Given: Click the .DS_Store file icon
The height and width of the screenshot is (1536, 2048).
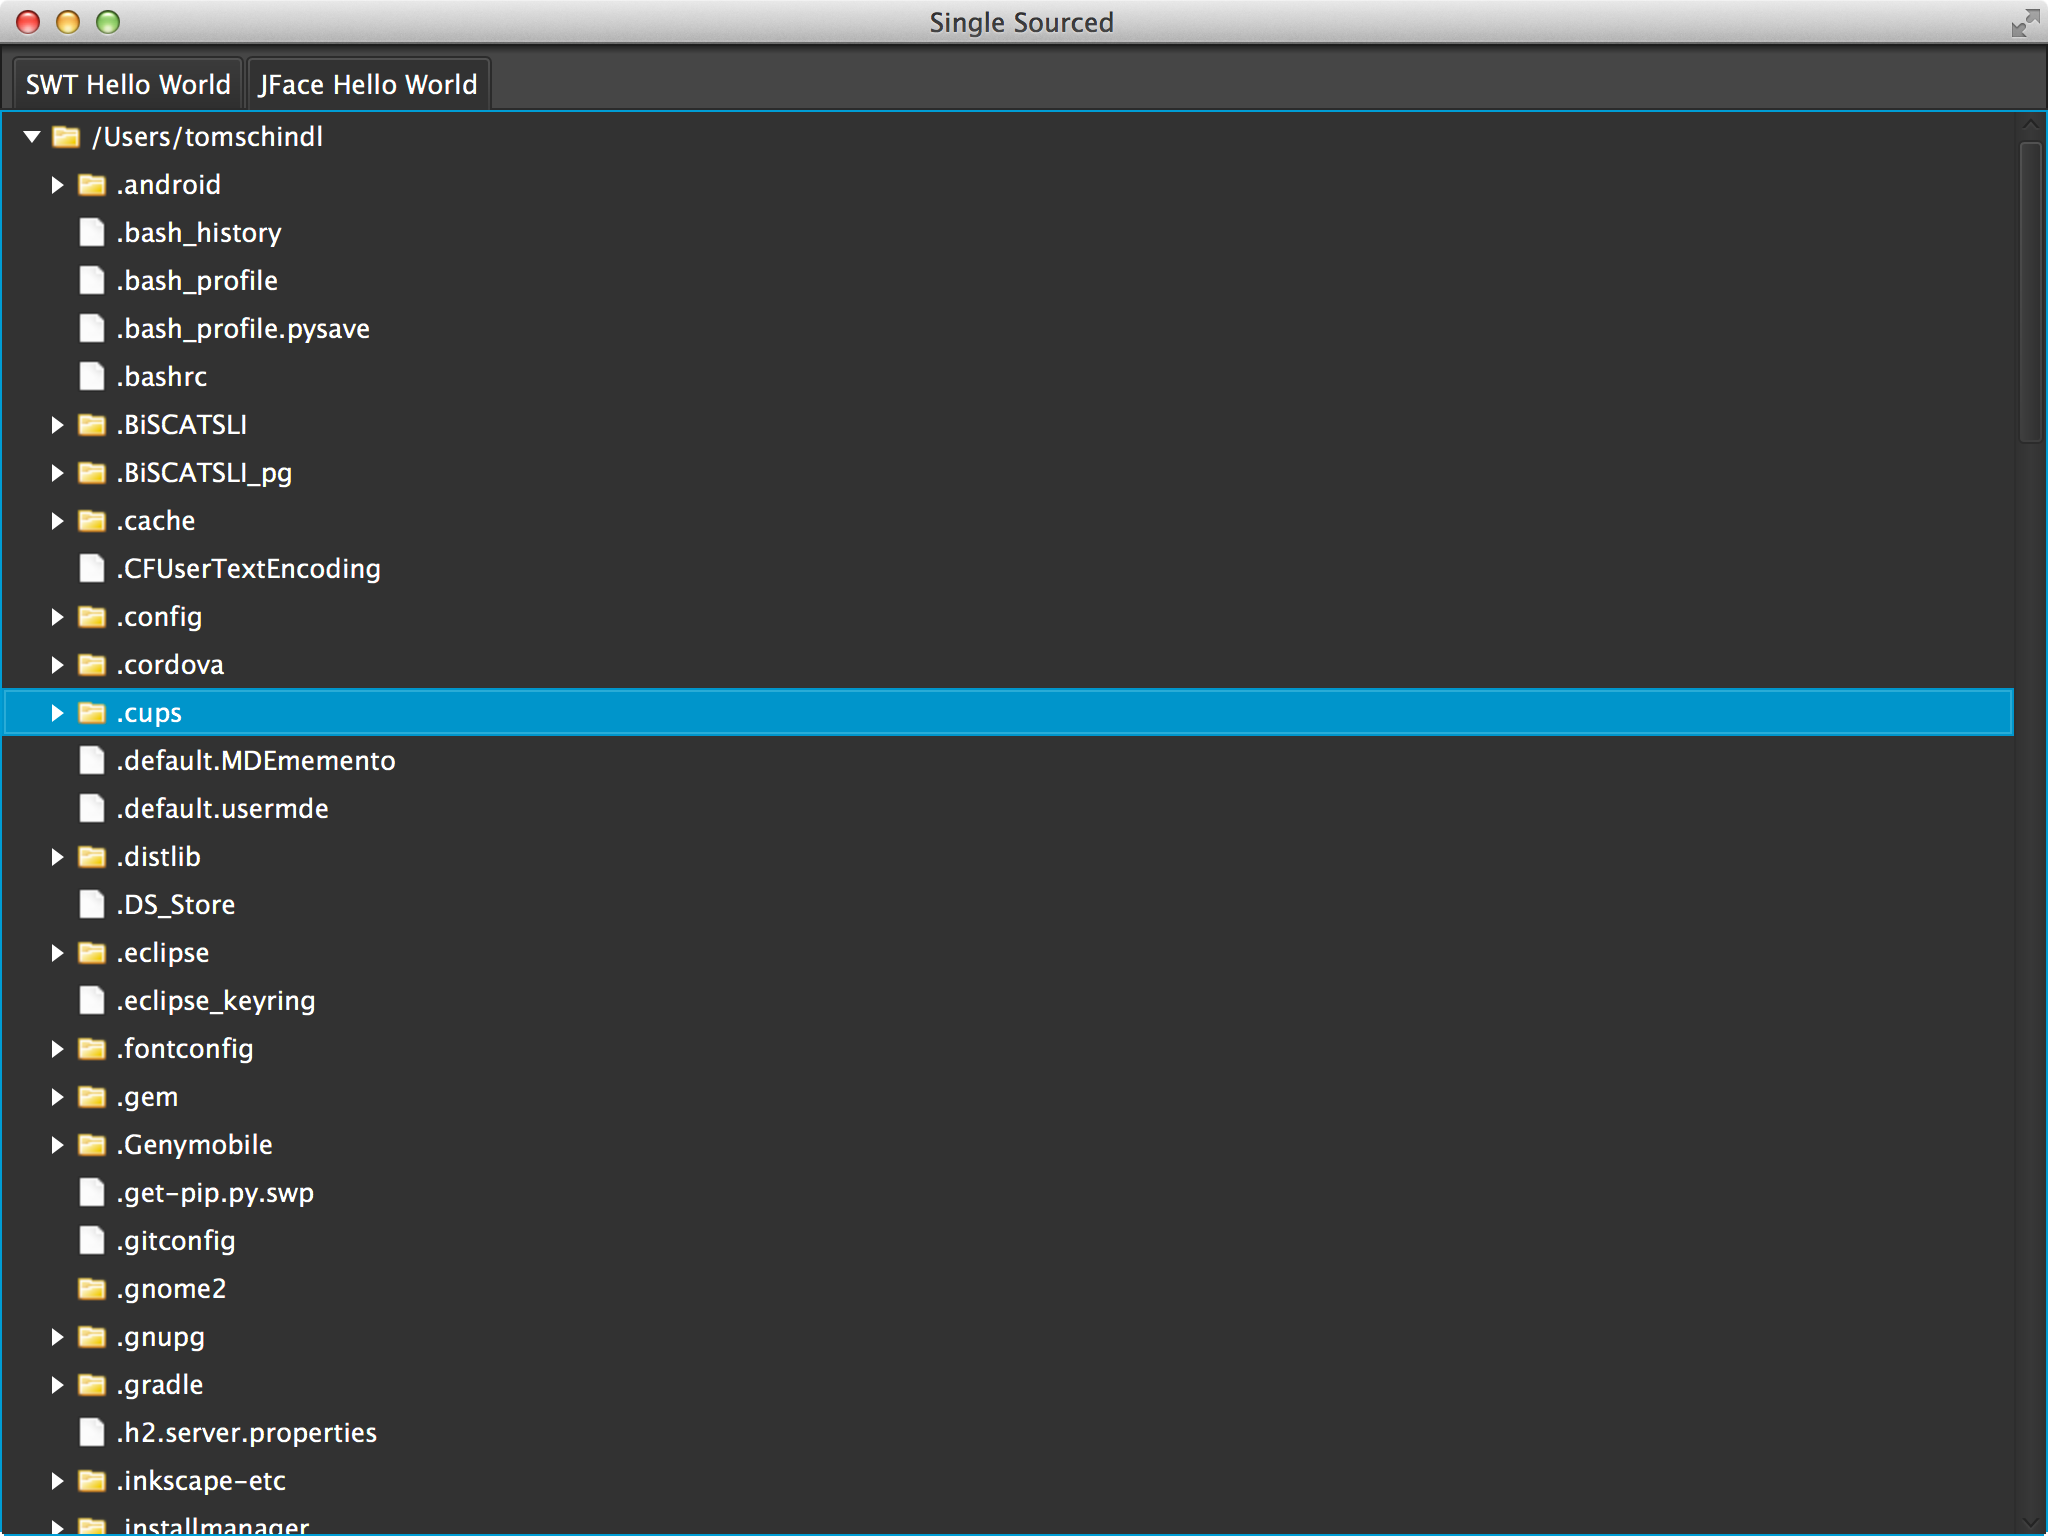Looking at the screenshot, I should tap(92, 905).
